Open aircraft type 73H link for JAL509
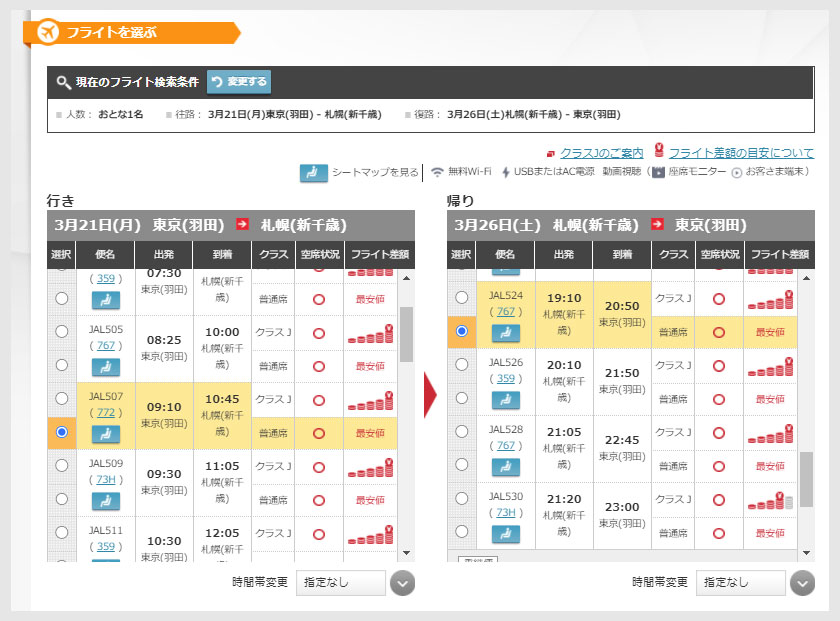This screenshot has height=621, width=840. click(x=106, y=480)
